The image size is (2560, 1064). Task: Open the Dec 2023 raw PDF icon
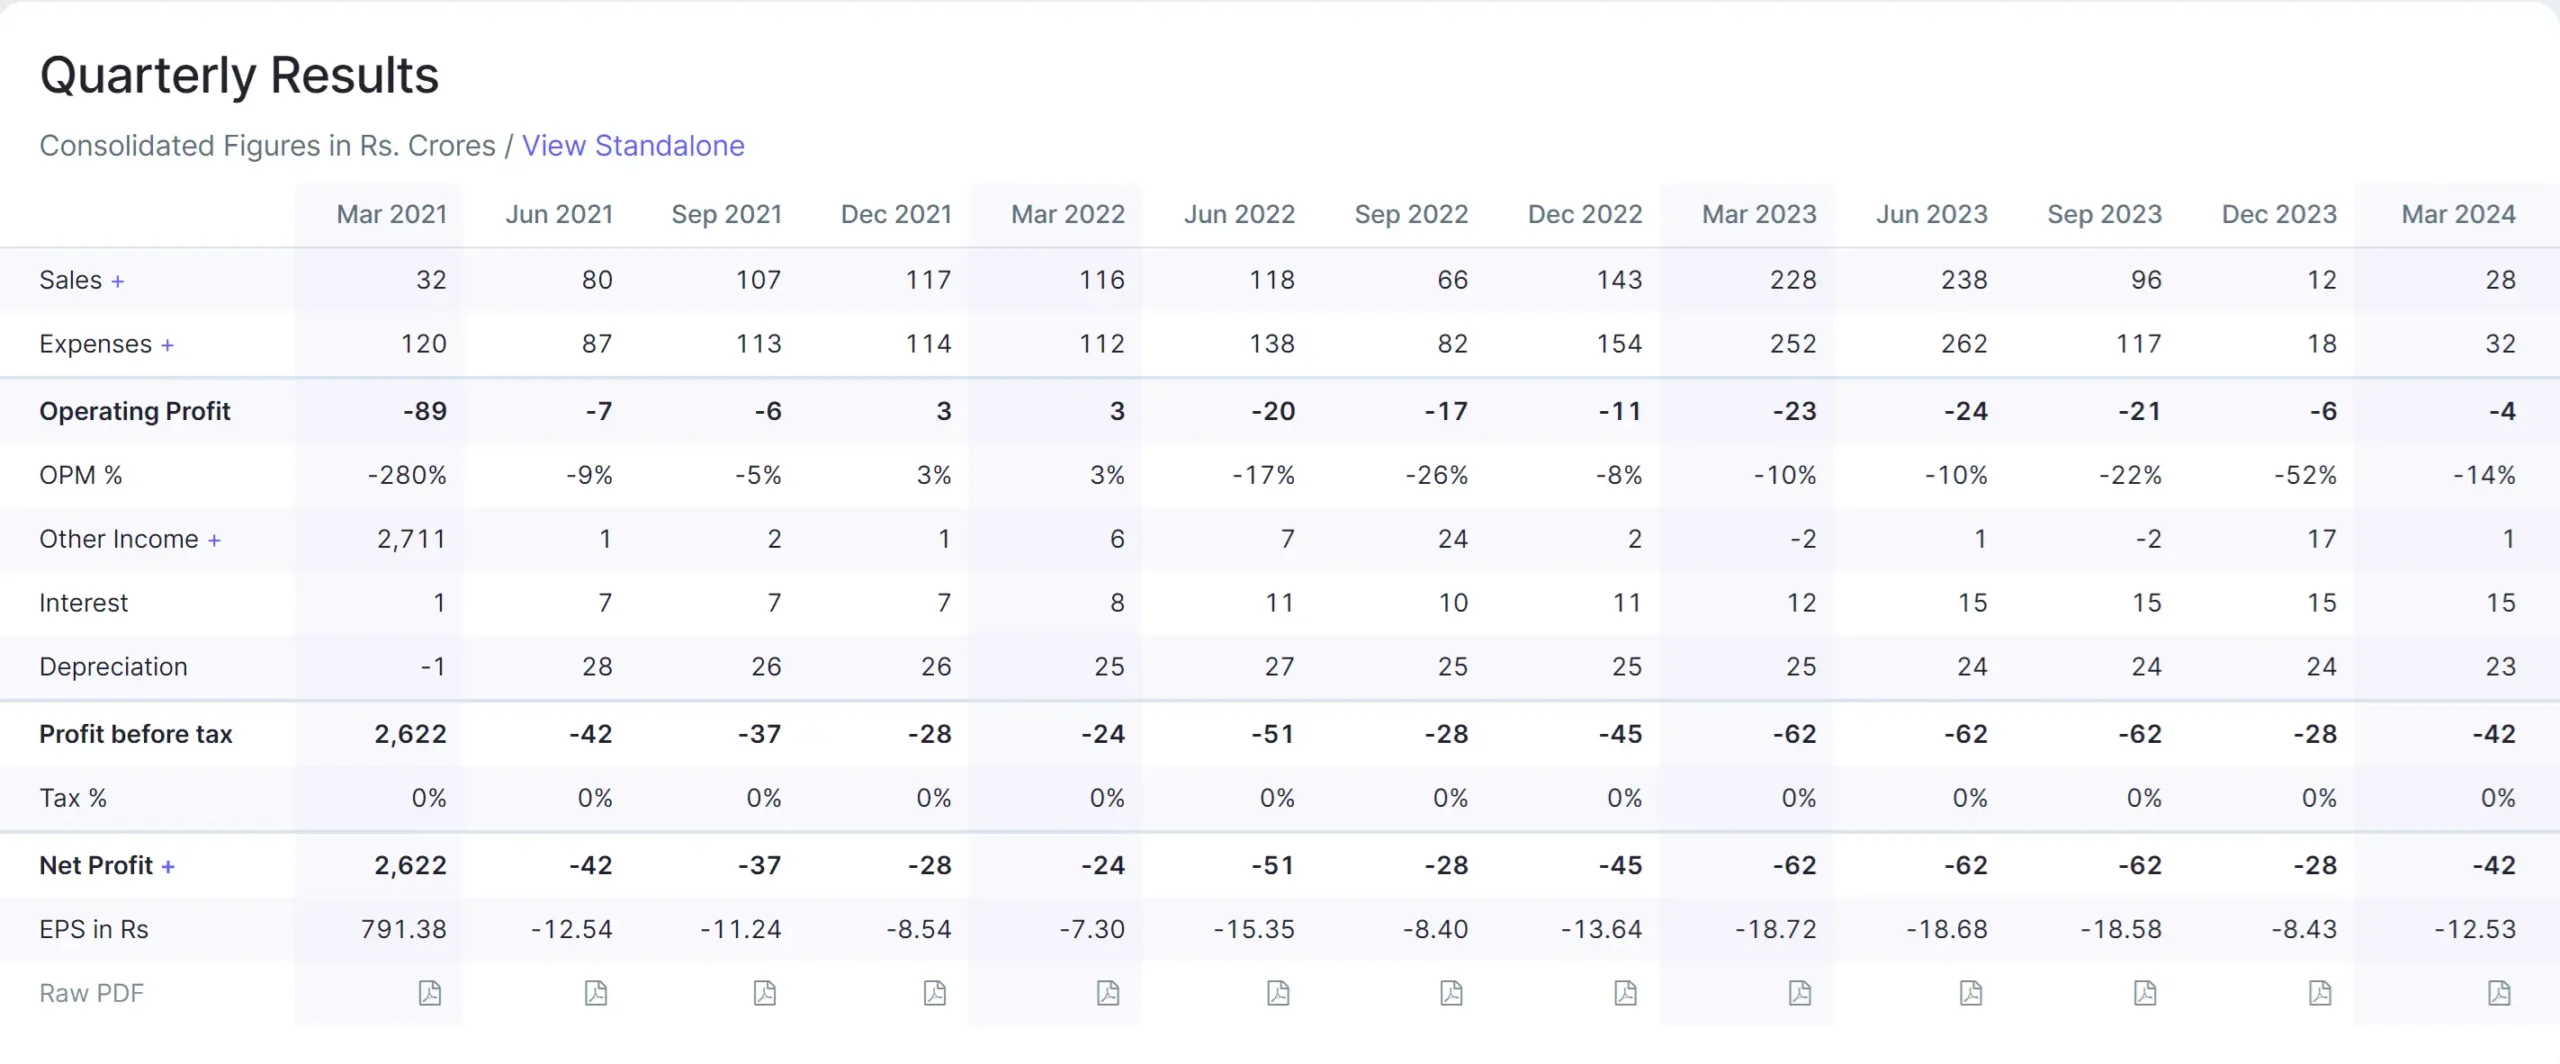tap(2320, 993)
